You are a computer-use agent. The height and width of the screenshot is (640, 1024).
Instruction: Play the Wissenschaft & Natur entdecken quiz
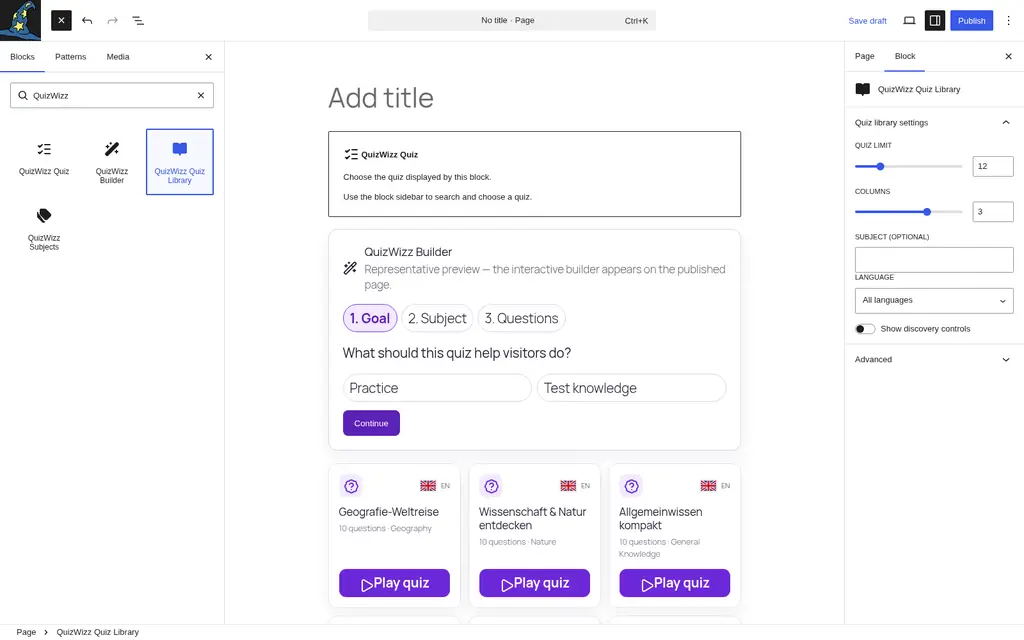click(534, 583)
